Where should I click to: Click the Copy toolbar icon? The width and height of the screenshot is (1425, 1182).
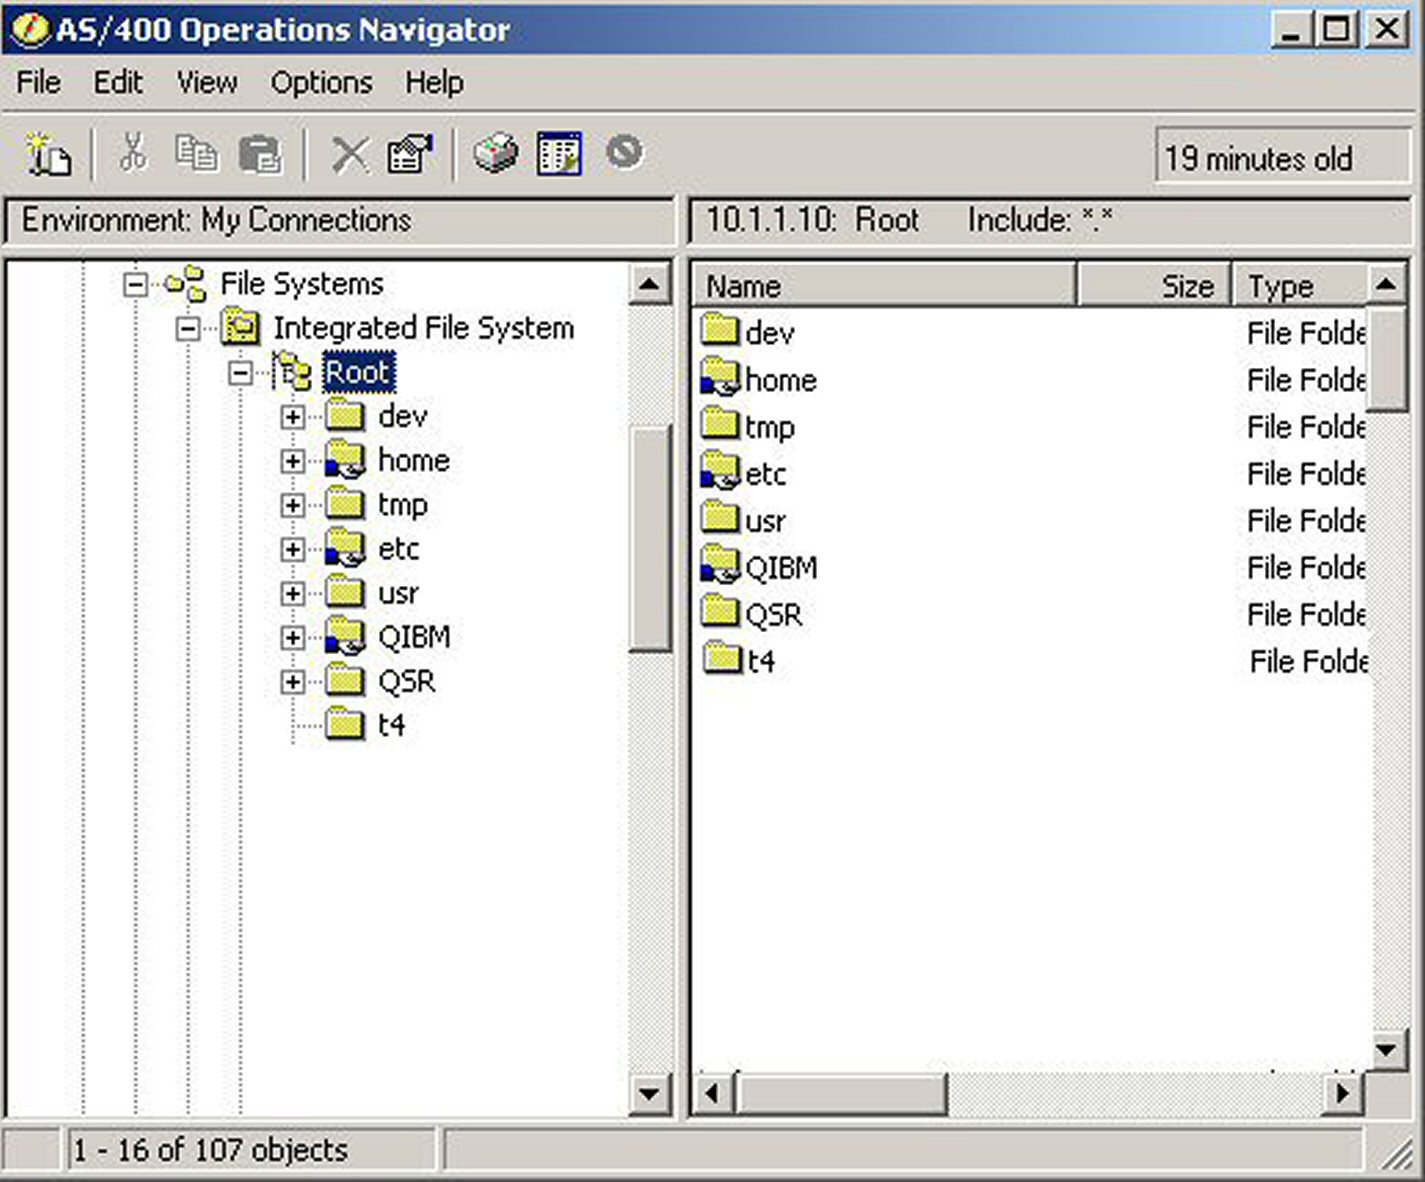coord(196,154)
